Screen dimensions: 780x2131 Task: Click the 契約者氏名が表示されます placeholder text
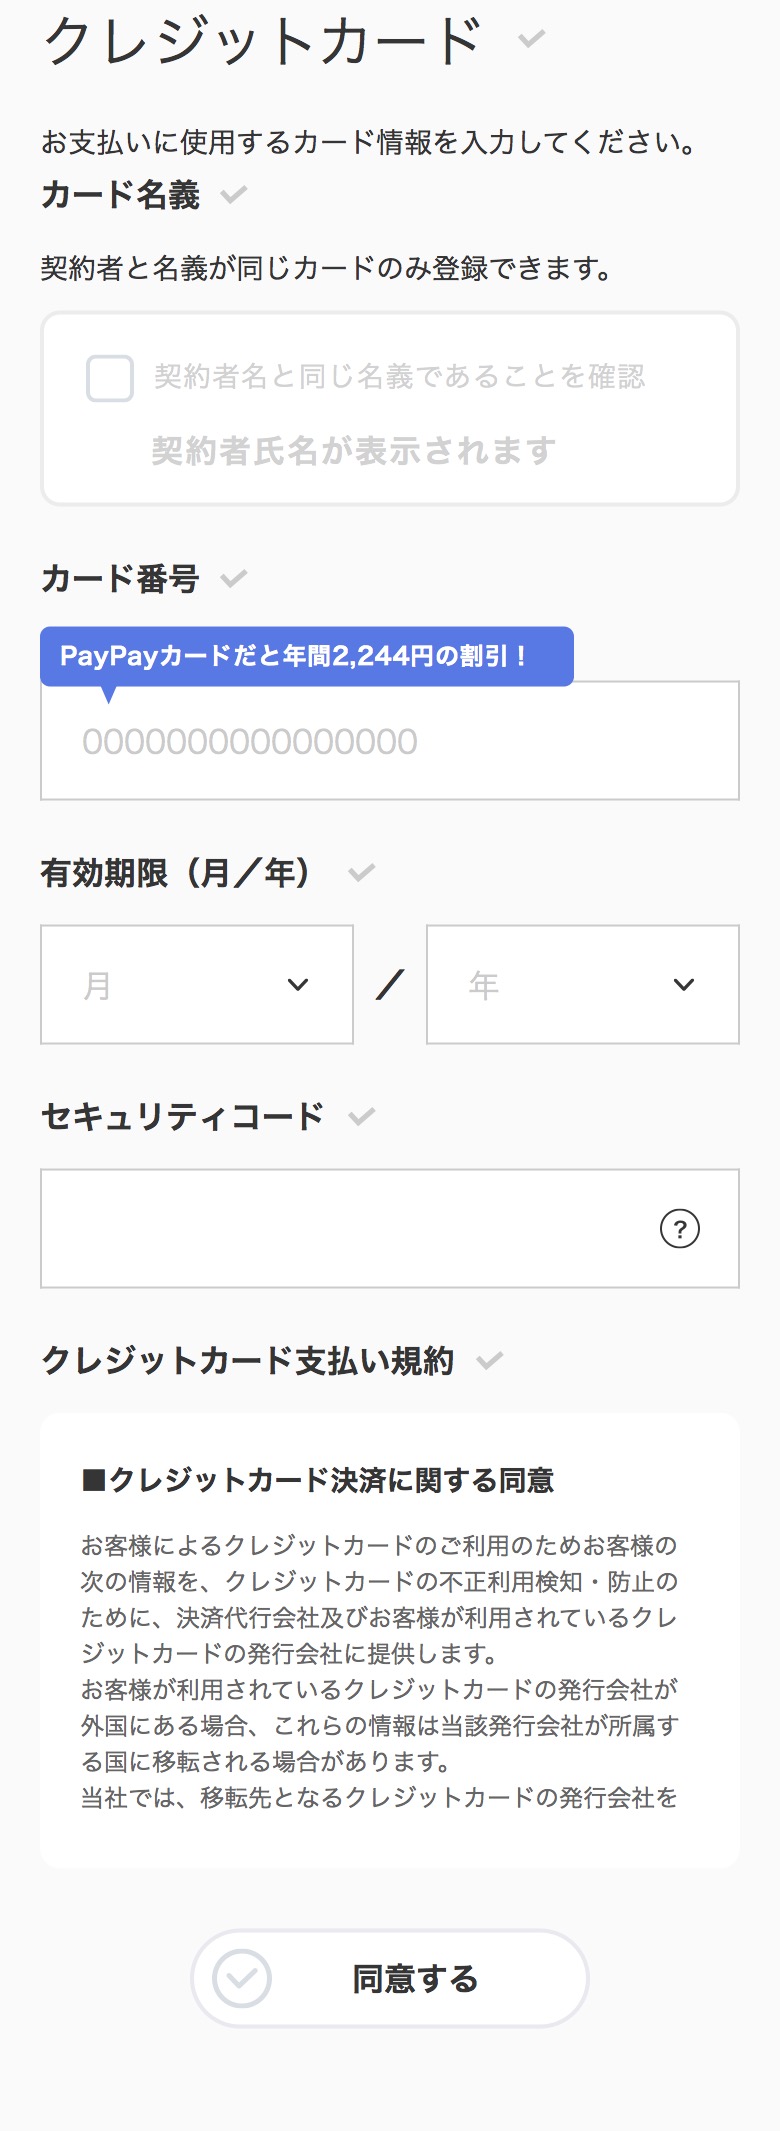click(352, 450)
